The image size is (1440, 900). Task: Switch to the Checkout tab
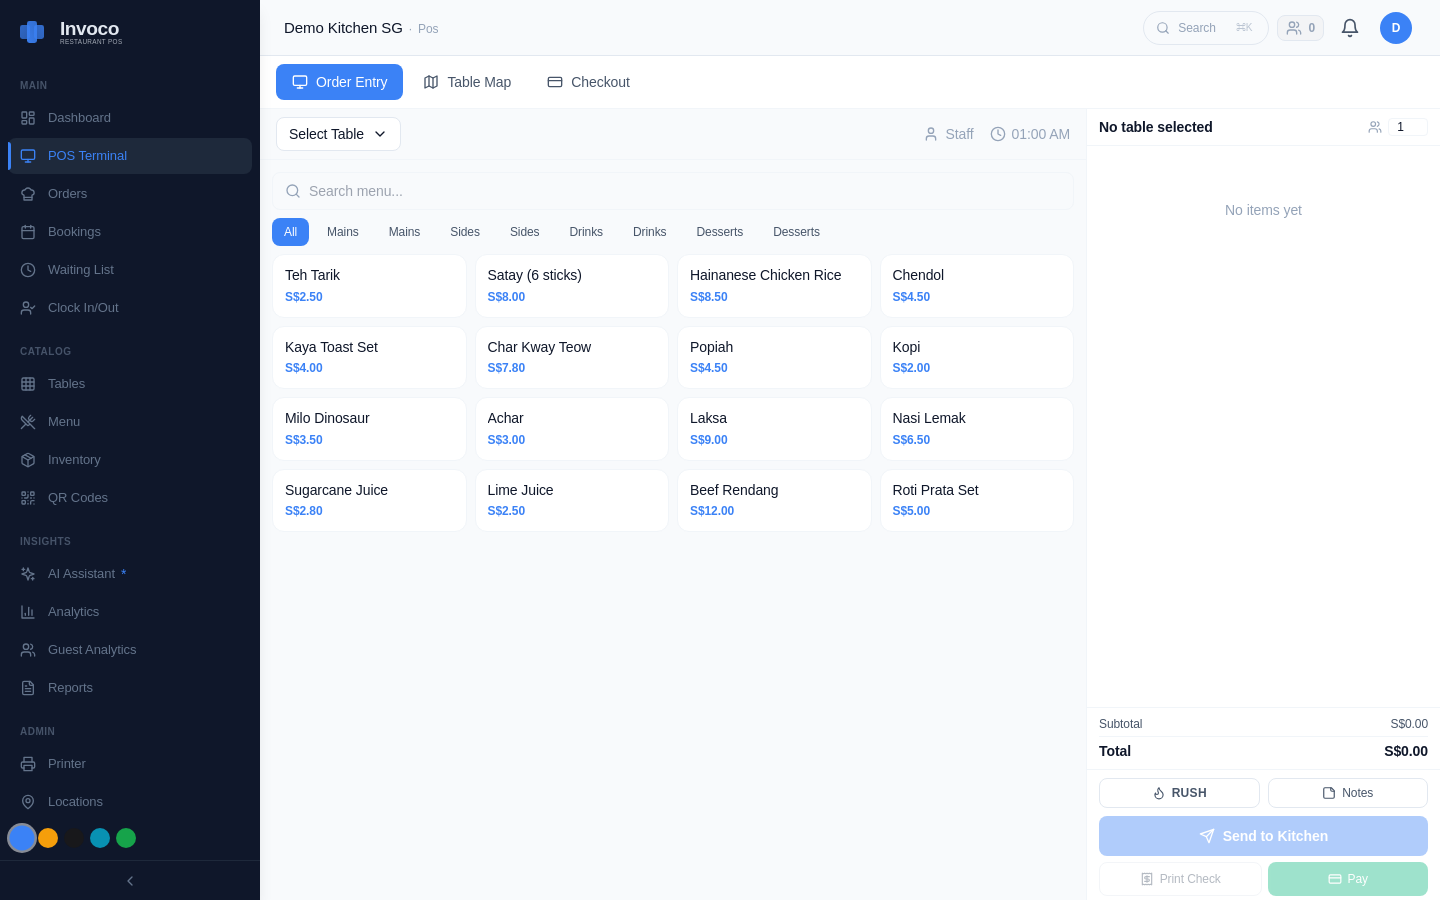click(x=588, y=82)
